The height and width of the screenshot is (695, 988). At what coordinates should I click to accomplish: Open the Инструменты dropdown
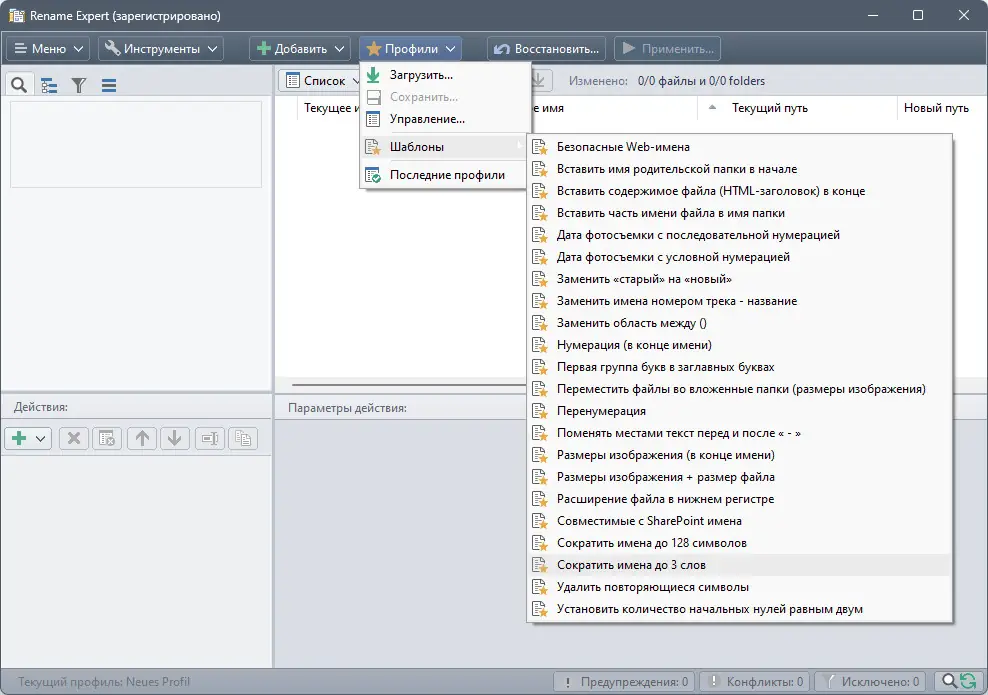(161, 49)
